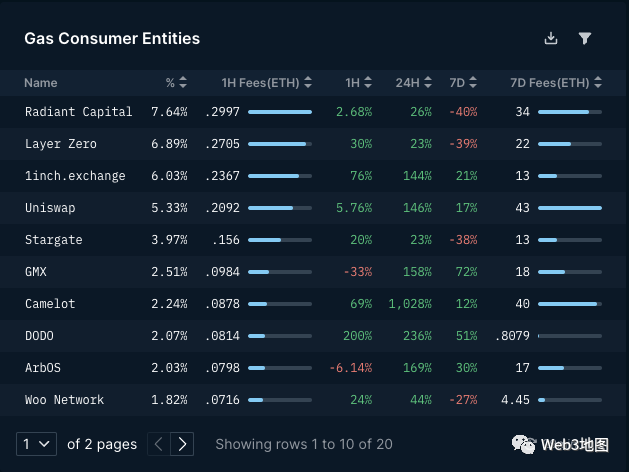
Task: Click Layer Zero's .2705 fee value
Action: [222, 144]
